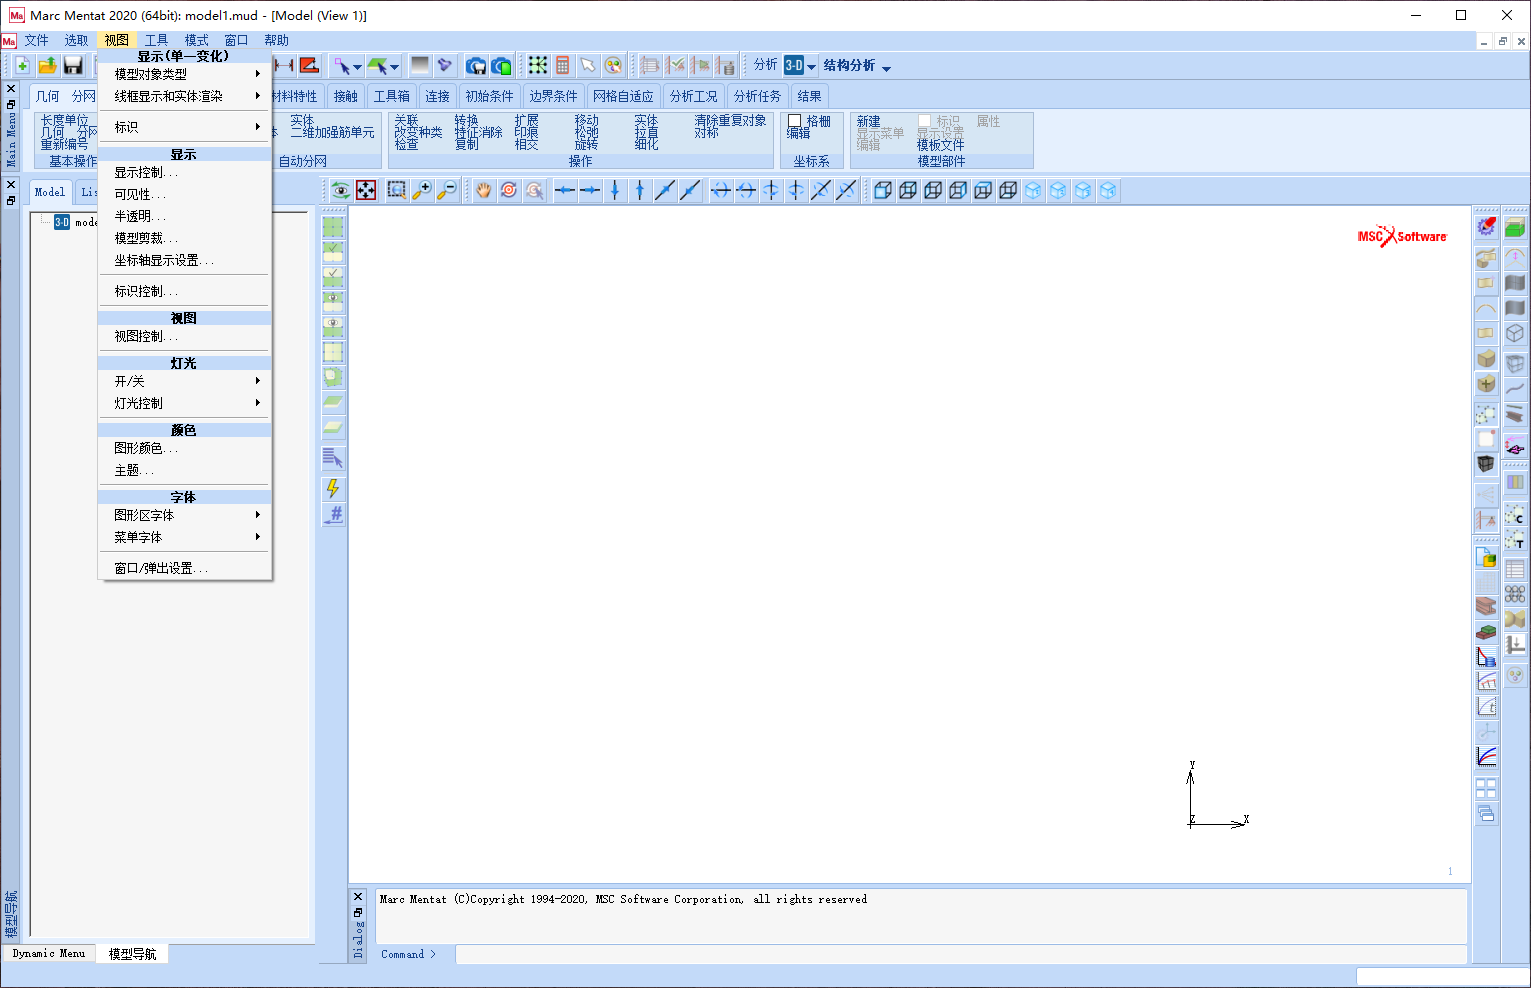The height and width of the screenshot is (988, 1531).
Task: Click the 模板文件 button
Action: (x=940, y=145)
